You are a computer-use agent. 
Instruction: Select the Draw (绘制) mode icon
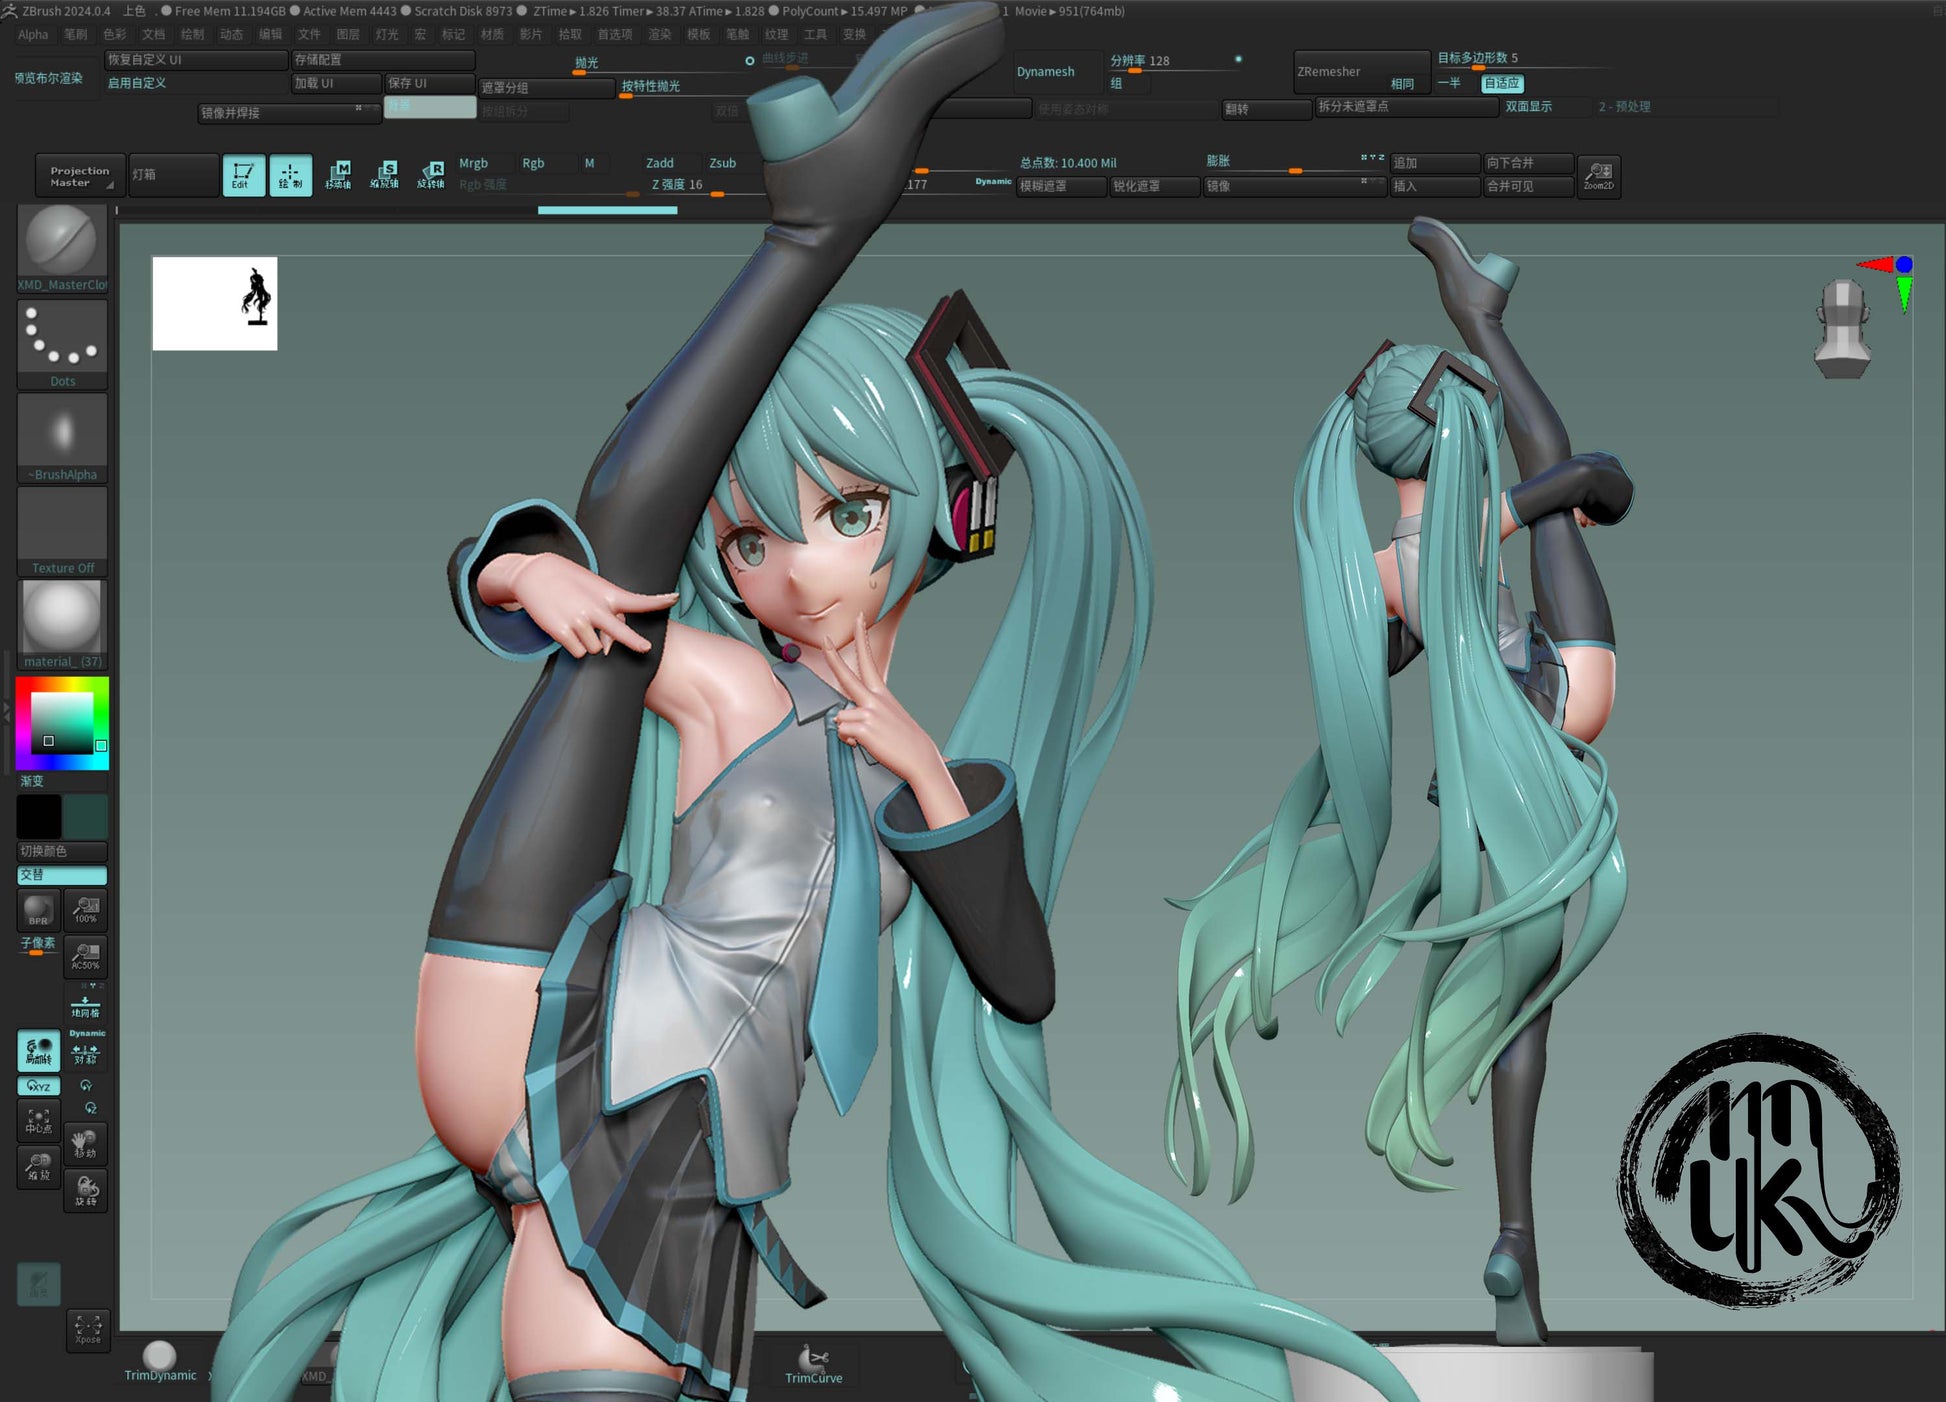tap(291, 175)
